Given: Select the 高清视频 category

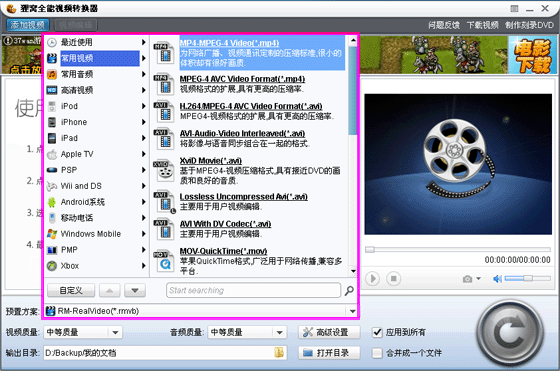Looking at the screenshot, I should [x=96, y=90].
